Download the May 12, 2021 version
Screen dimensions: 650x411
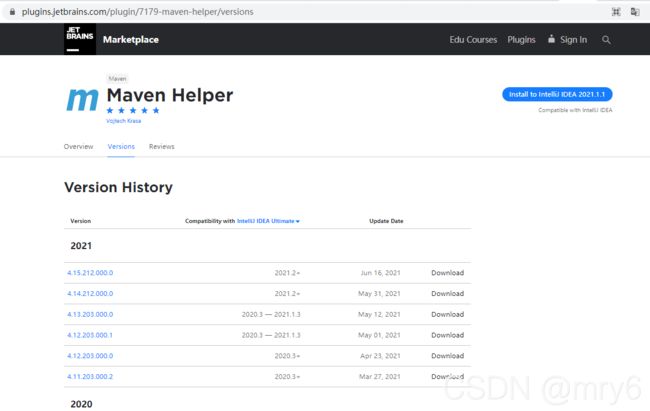coord(447,314)
